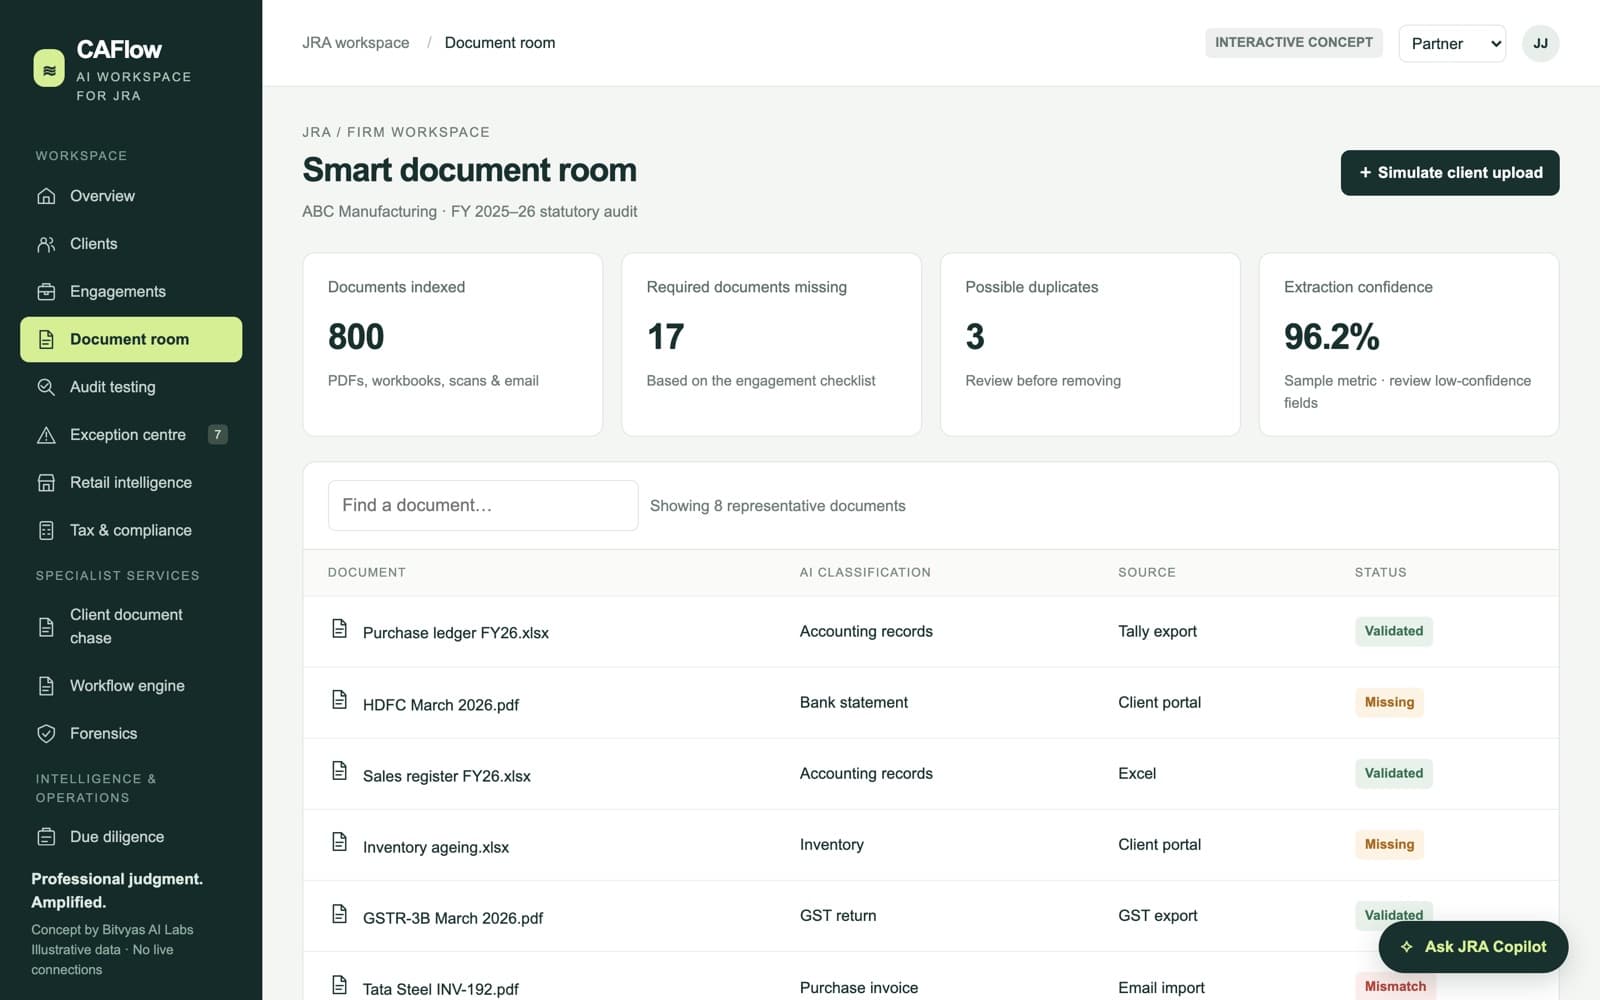1600x1000 pixels.
Task: Select Document room in the sidebar
Action: tap(131, 339)
